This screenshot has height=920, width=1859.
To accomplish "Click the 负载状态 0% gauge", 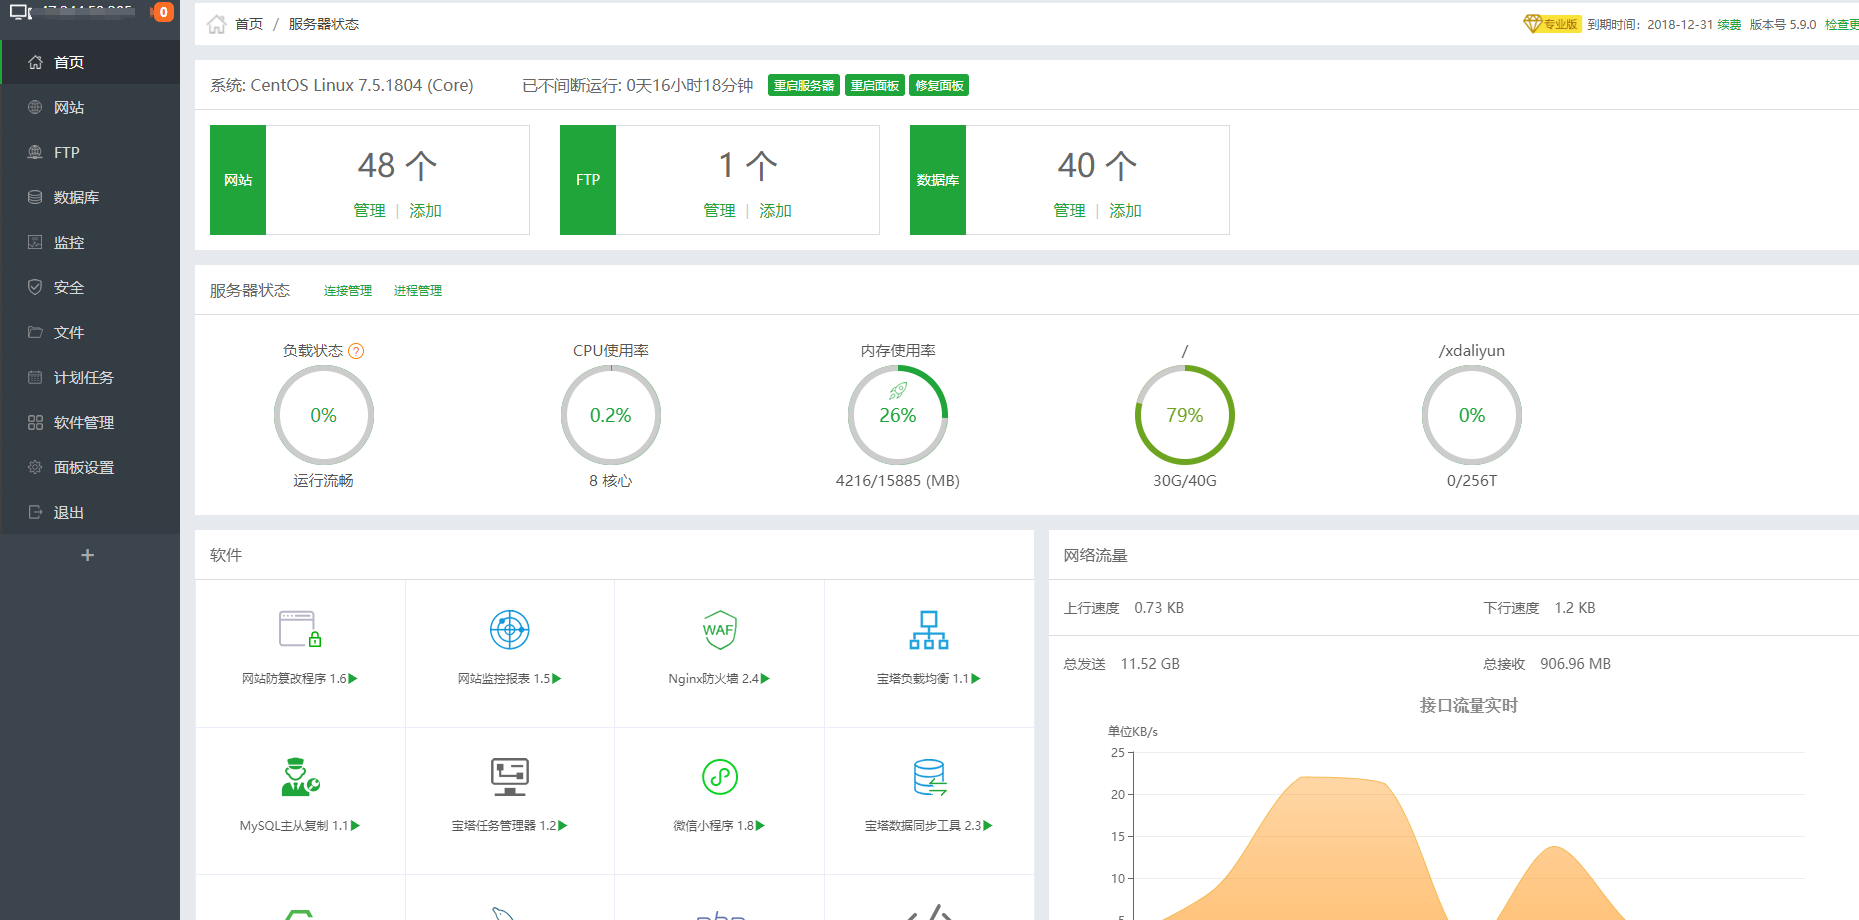I will 324,415.
